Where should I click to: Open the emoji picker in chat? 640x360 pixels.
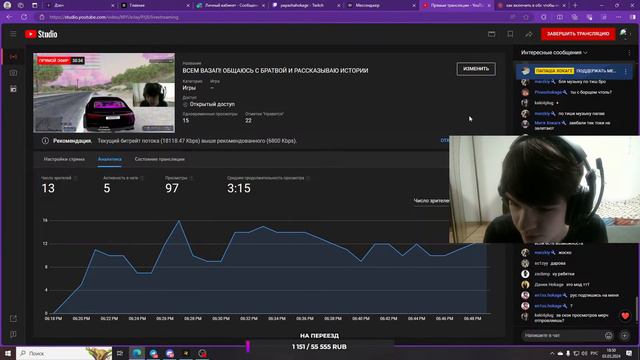[609, 336]
